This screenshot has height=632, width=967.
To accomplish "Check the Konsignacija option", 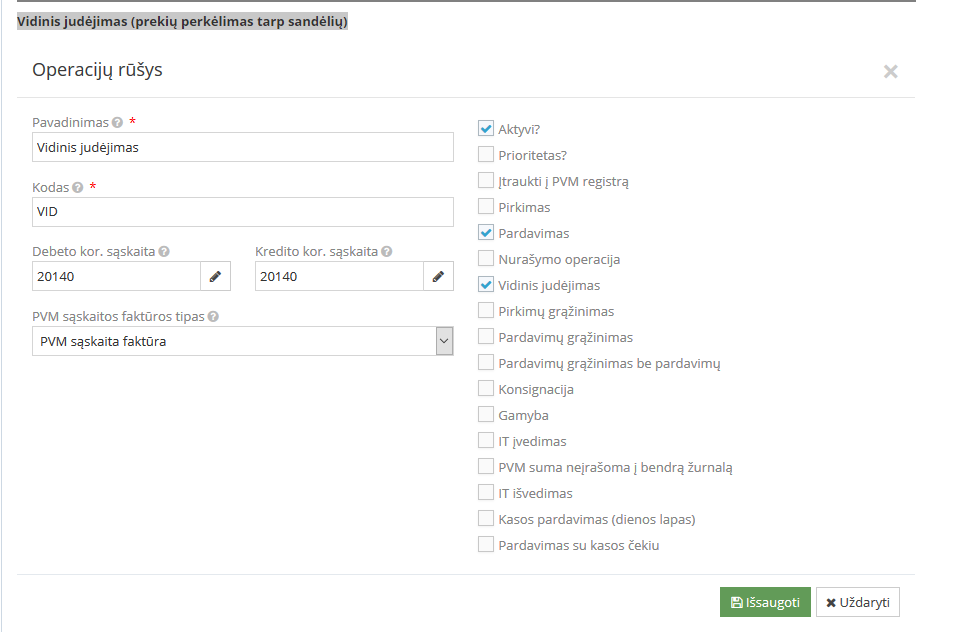I will [486, 389].
